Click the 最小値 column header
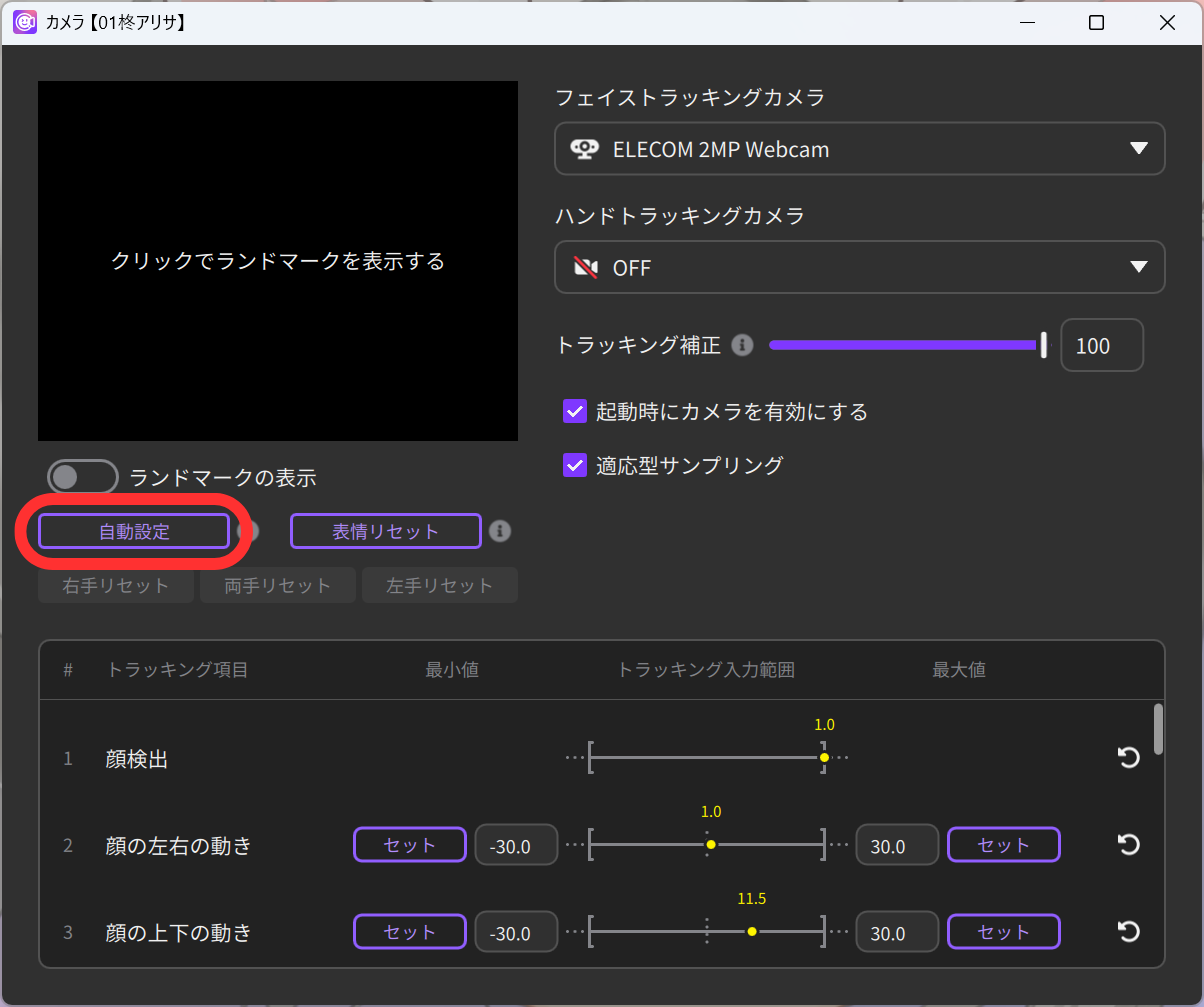The image size is (1204, 1007). [x=452, y=670]
